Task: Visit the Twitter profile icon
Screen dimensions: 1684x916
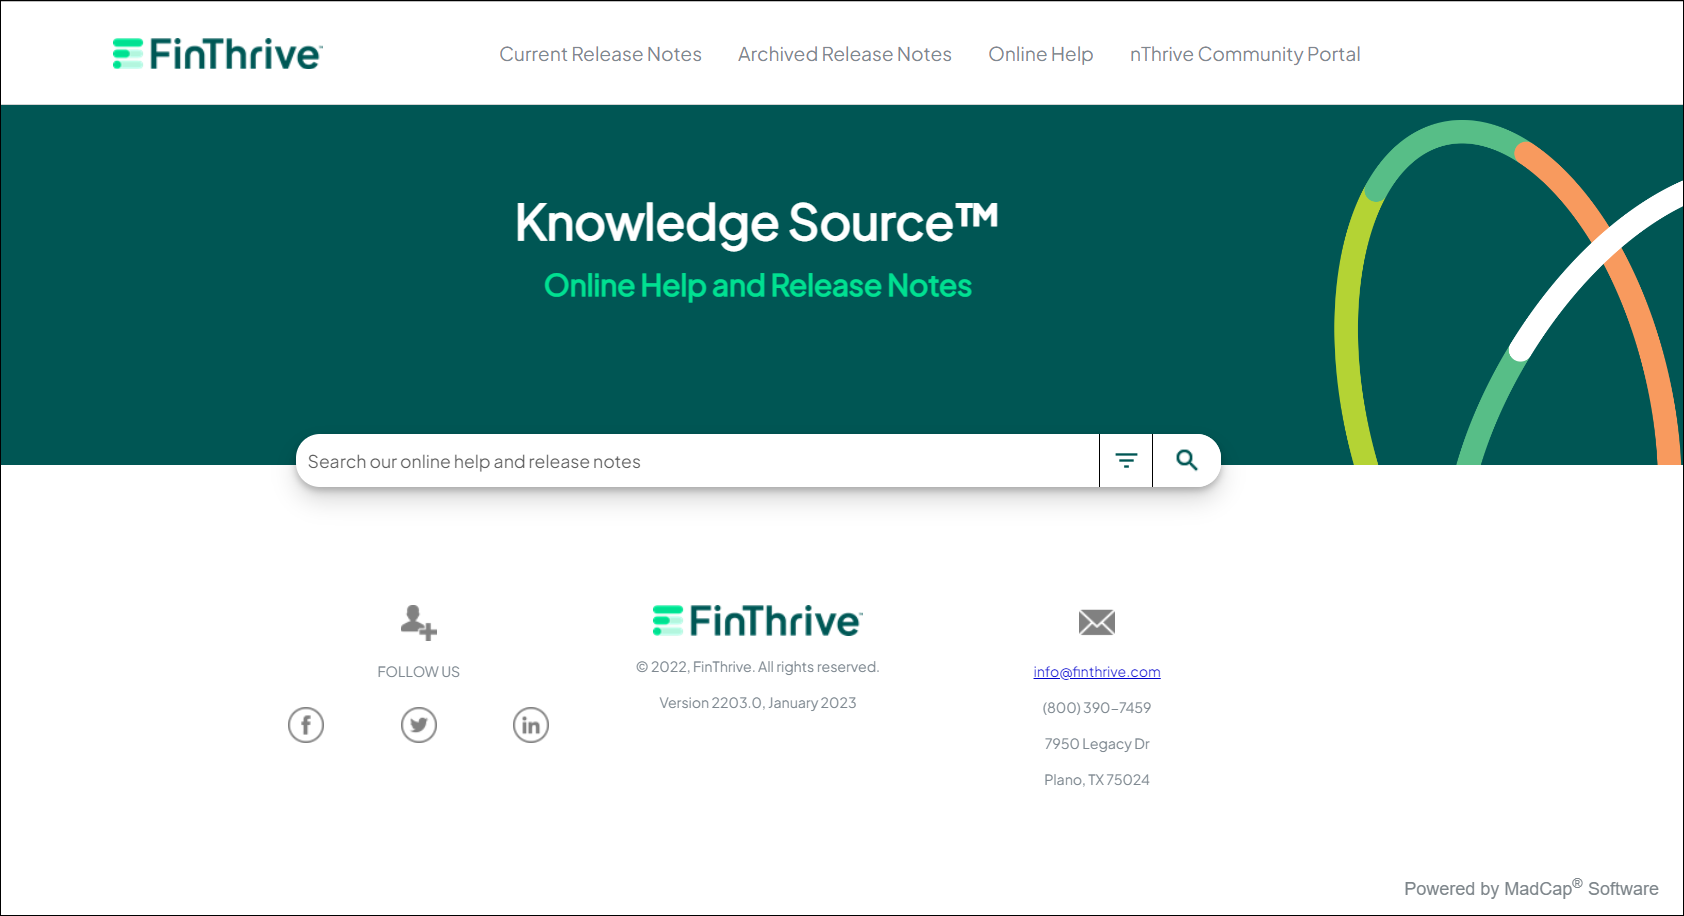Action: point(419,725)
